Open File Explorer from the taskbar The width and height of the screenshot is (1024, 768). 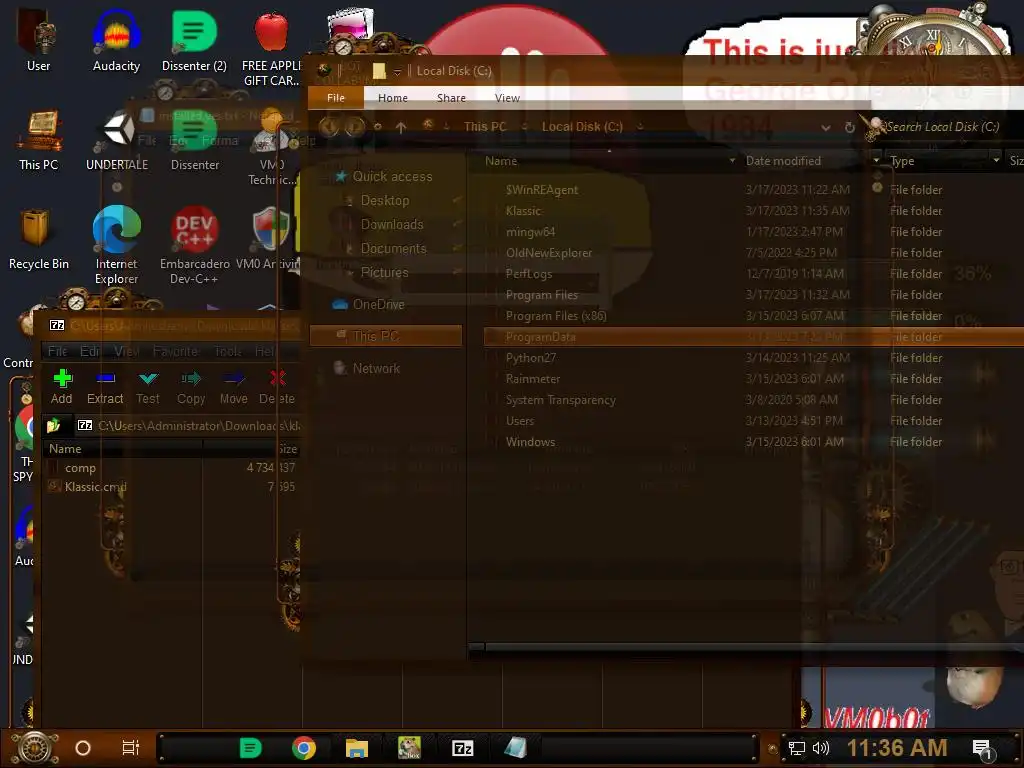[x=357, y=748]
